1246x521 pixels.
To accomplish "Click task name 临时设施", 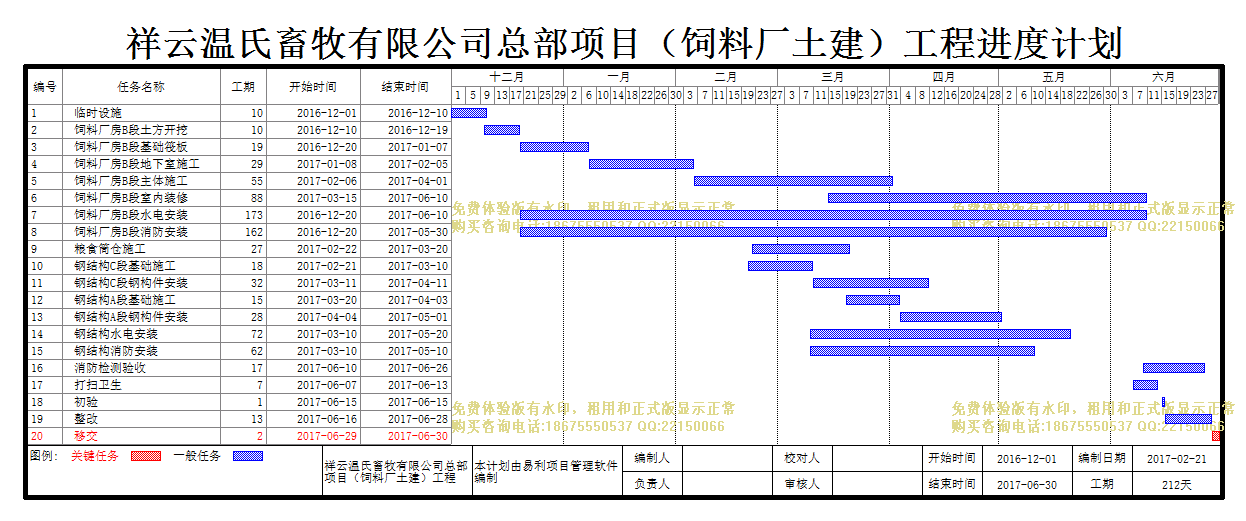I will [x=98, y=114].
